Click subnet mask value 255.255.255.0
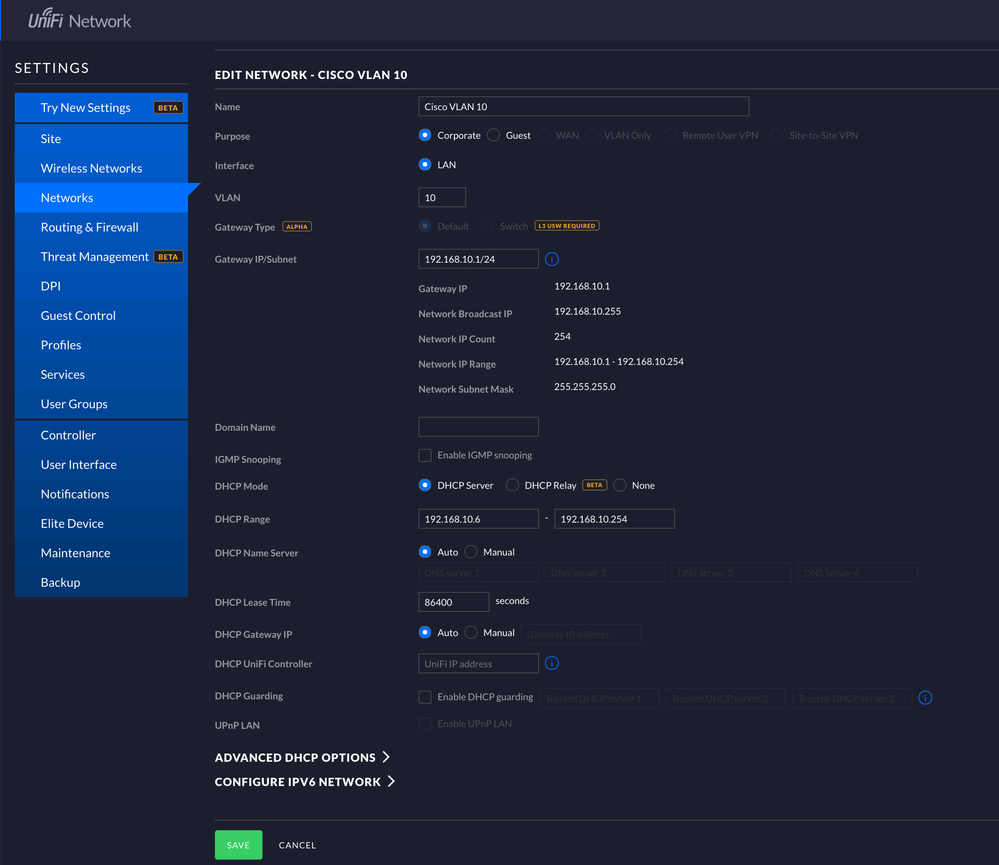Viewport: 999px width, 865px height. click(x=585, y=387)
